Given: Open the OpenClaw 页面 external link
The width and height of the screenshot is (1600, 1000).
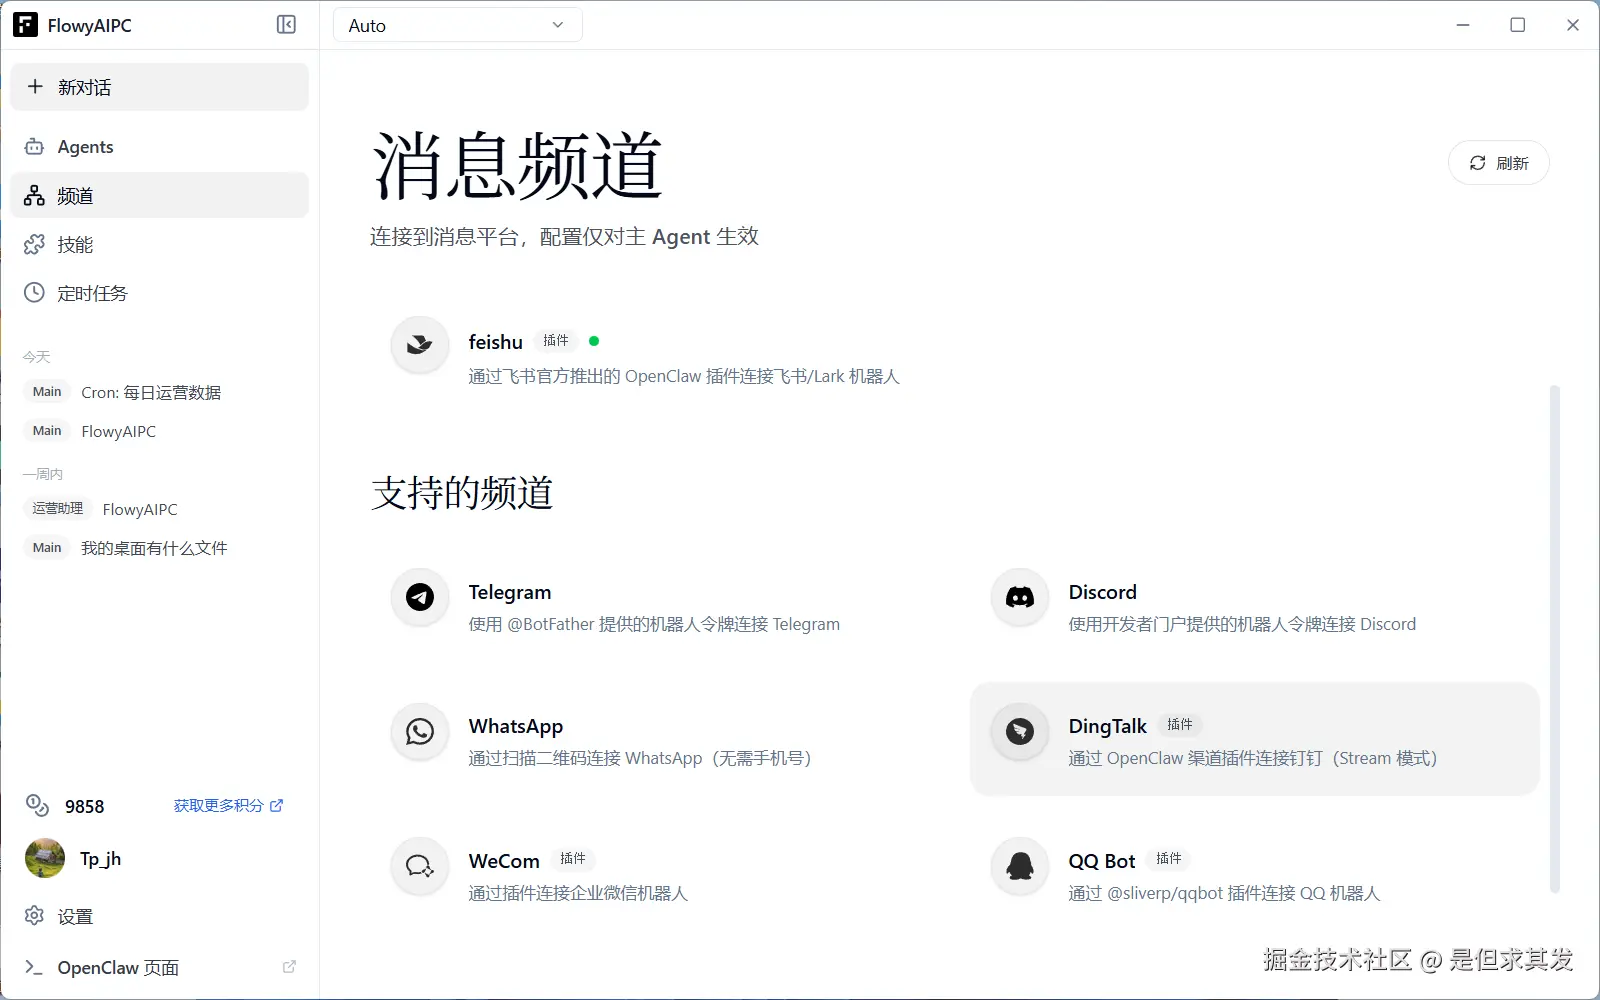Looking at the screenshot, I should 118,967.
